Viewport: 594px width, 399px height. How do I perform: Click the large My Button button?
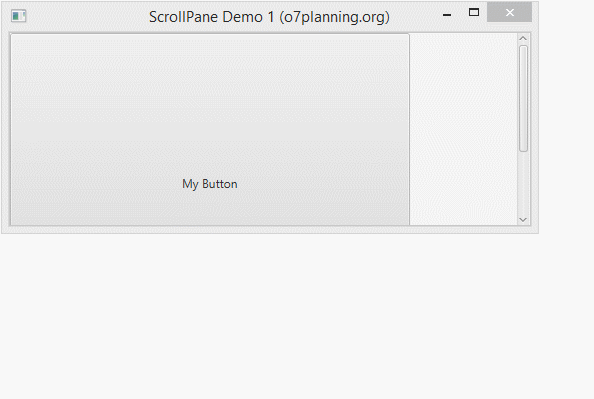click(210, 130)
